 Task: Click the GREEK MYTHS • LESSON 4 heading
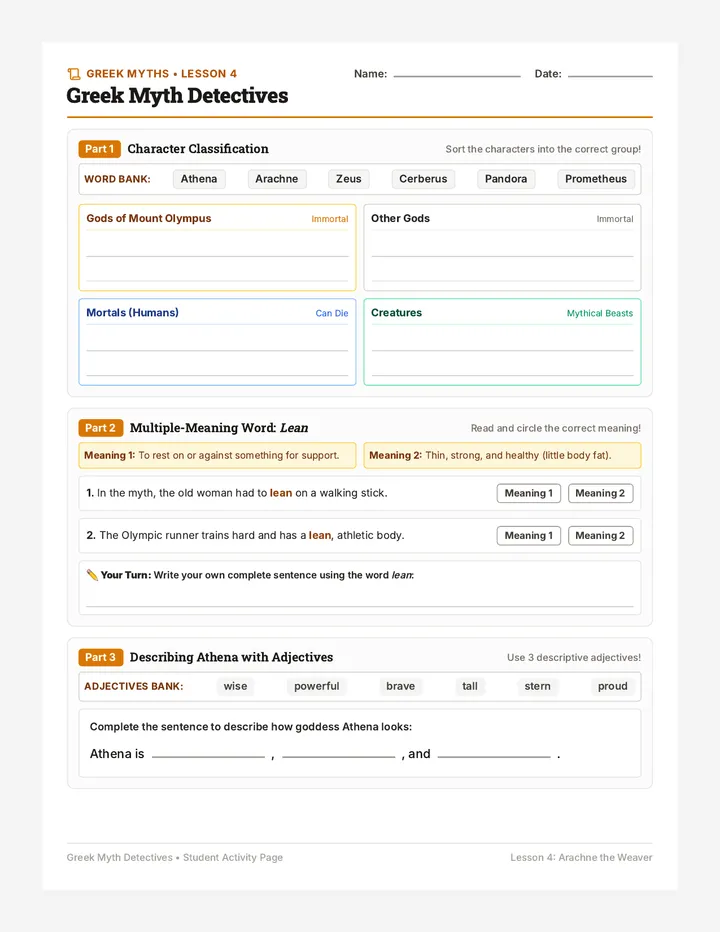pyautogui.click(x=162, y=74)
